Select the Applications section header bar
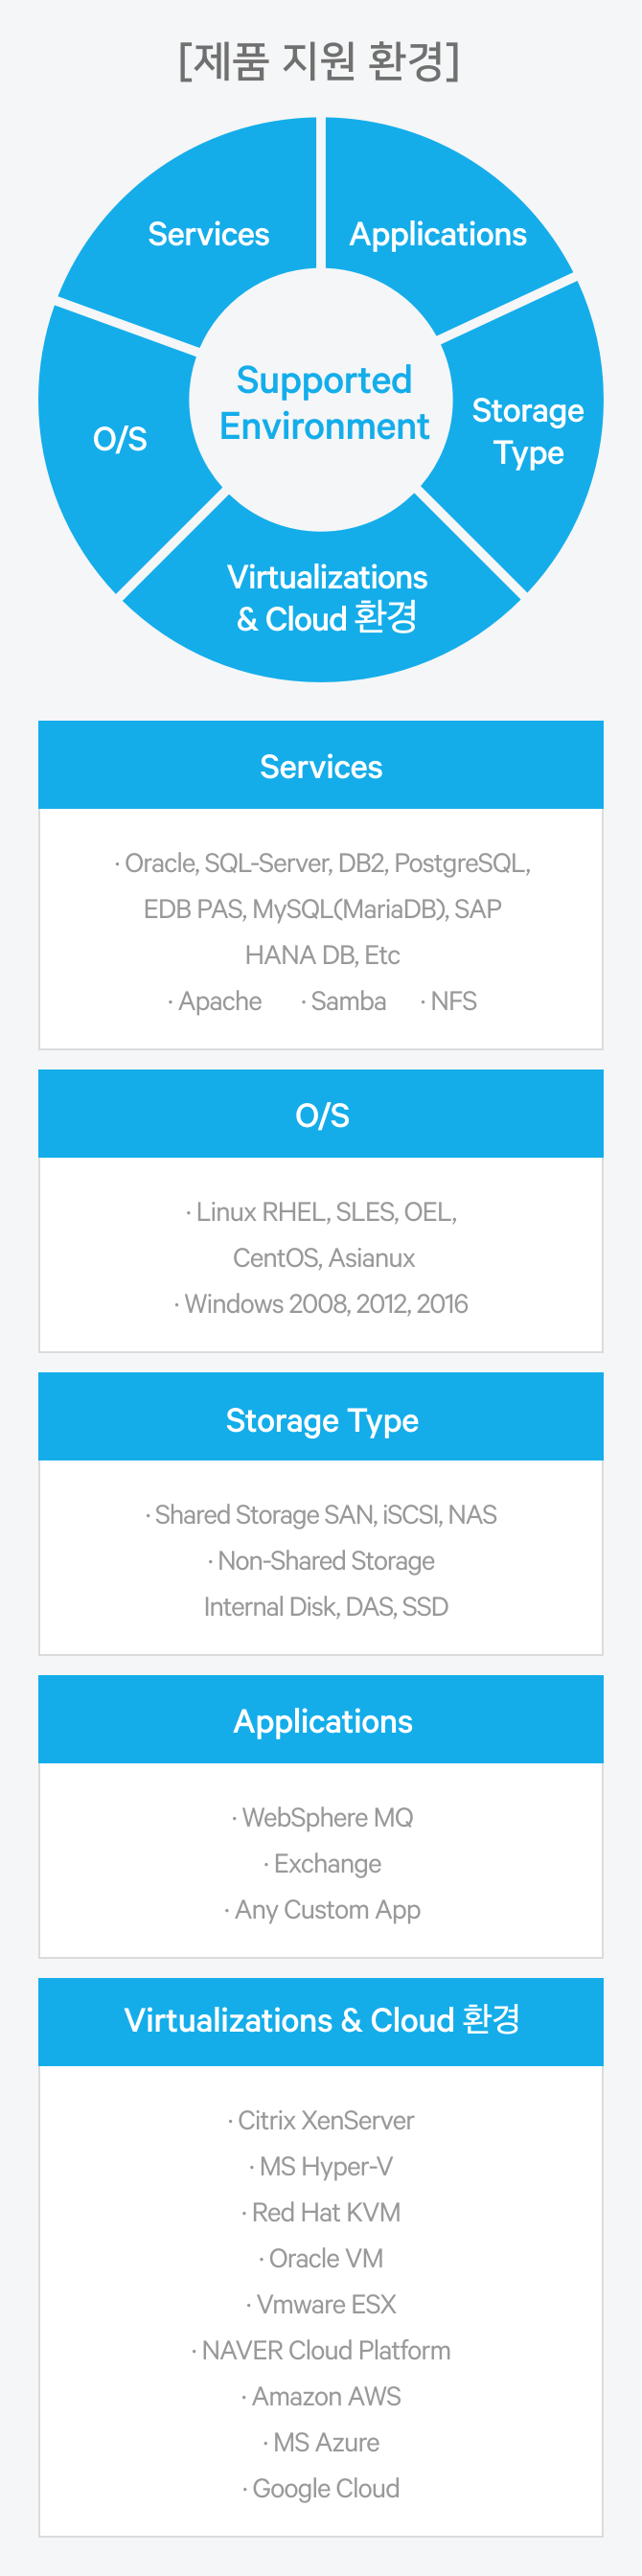This screenshot has height=2576, width=642. point(321,1721)
